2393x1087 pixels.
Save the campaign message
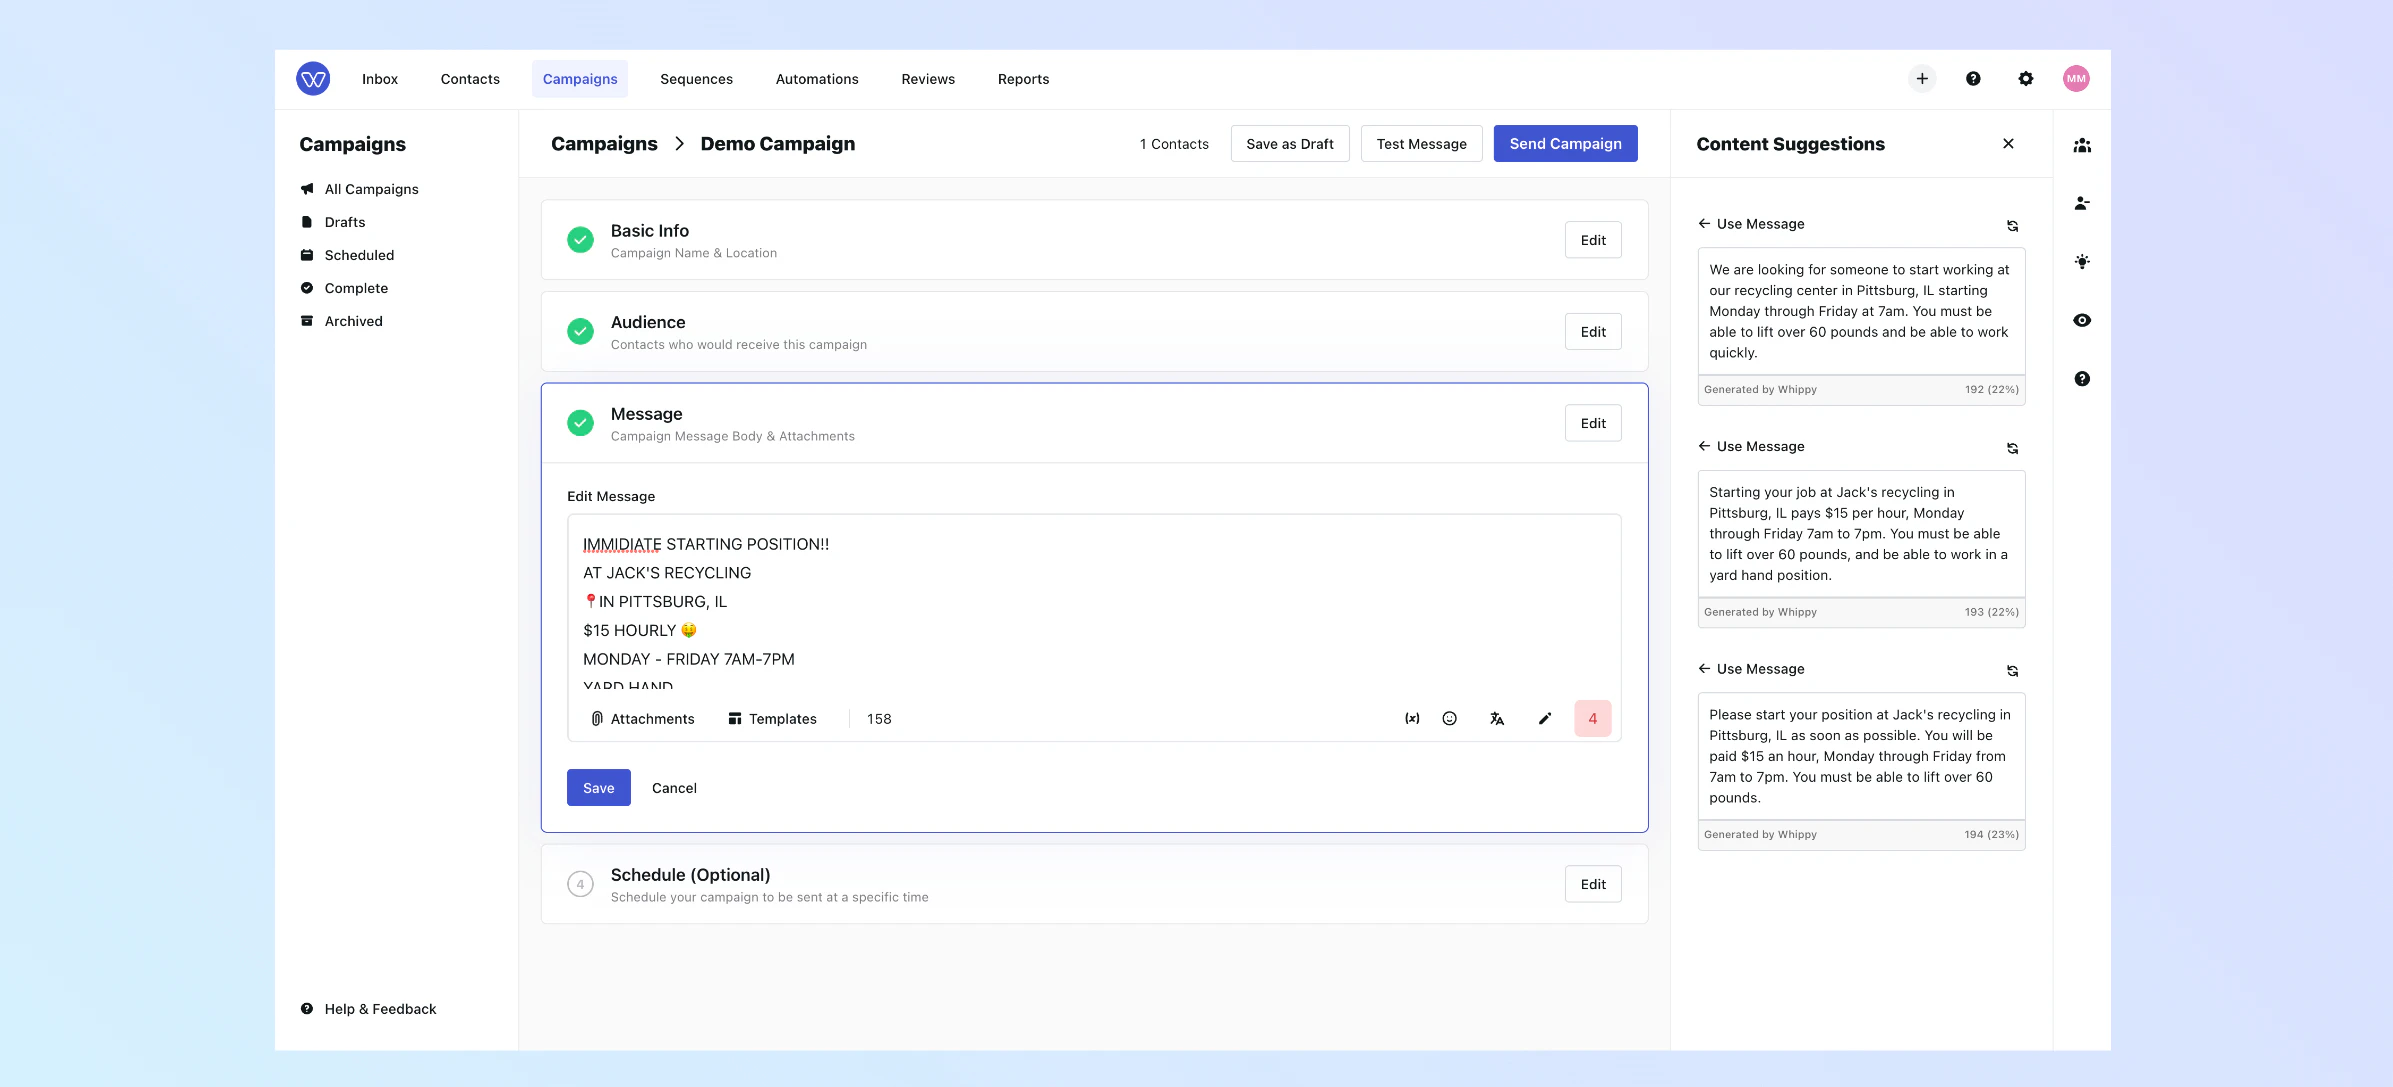[598, 787]
